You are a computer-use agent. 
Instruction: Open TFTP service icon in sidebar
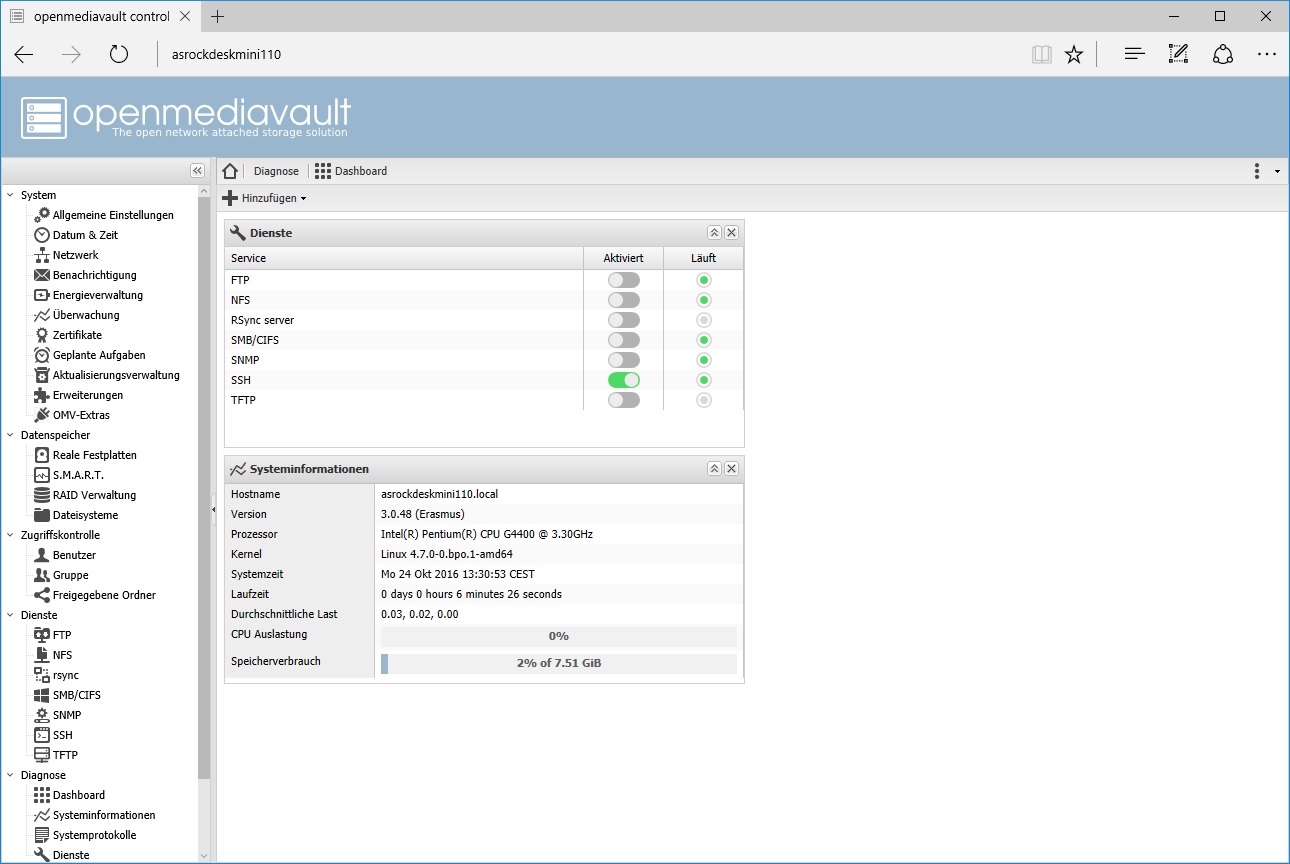(42, 755)
